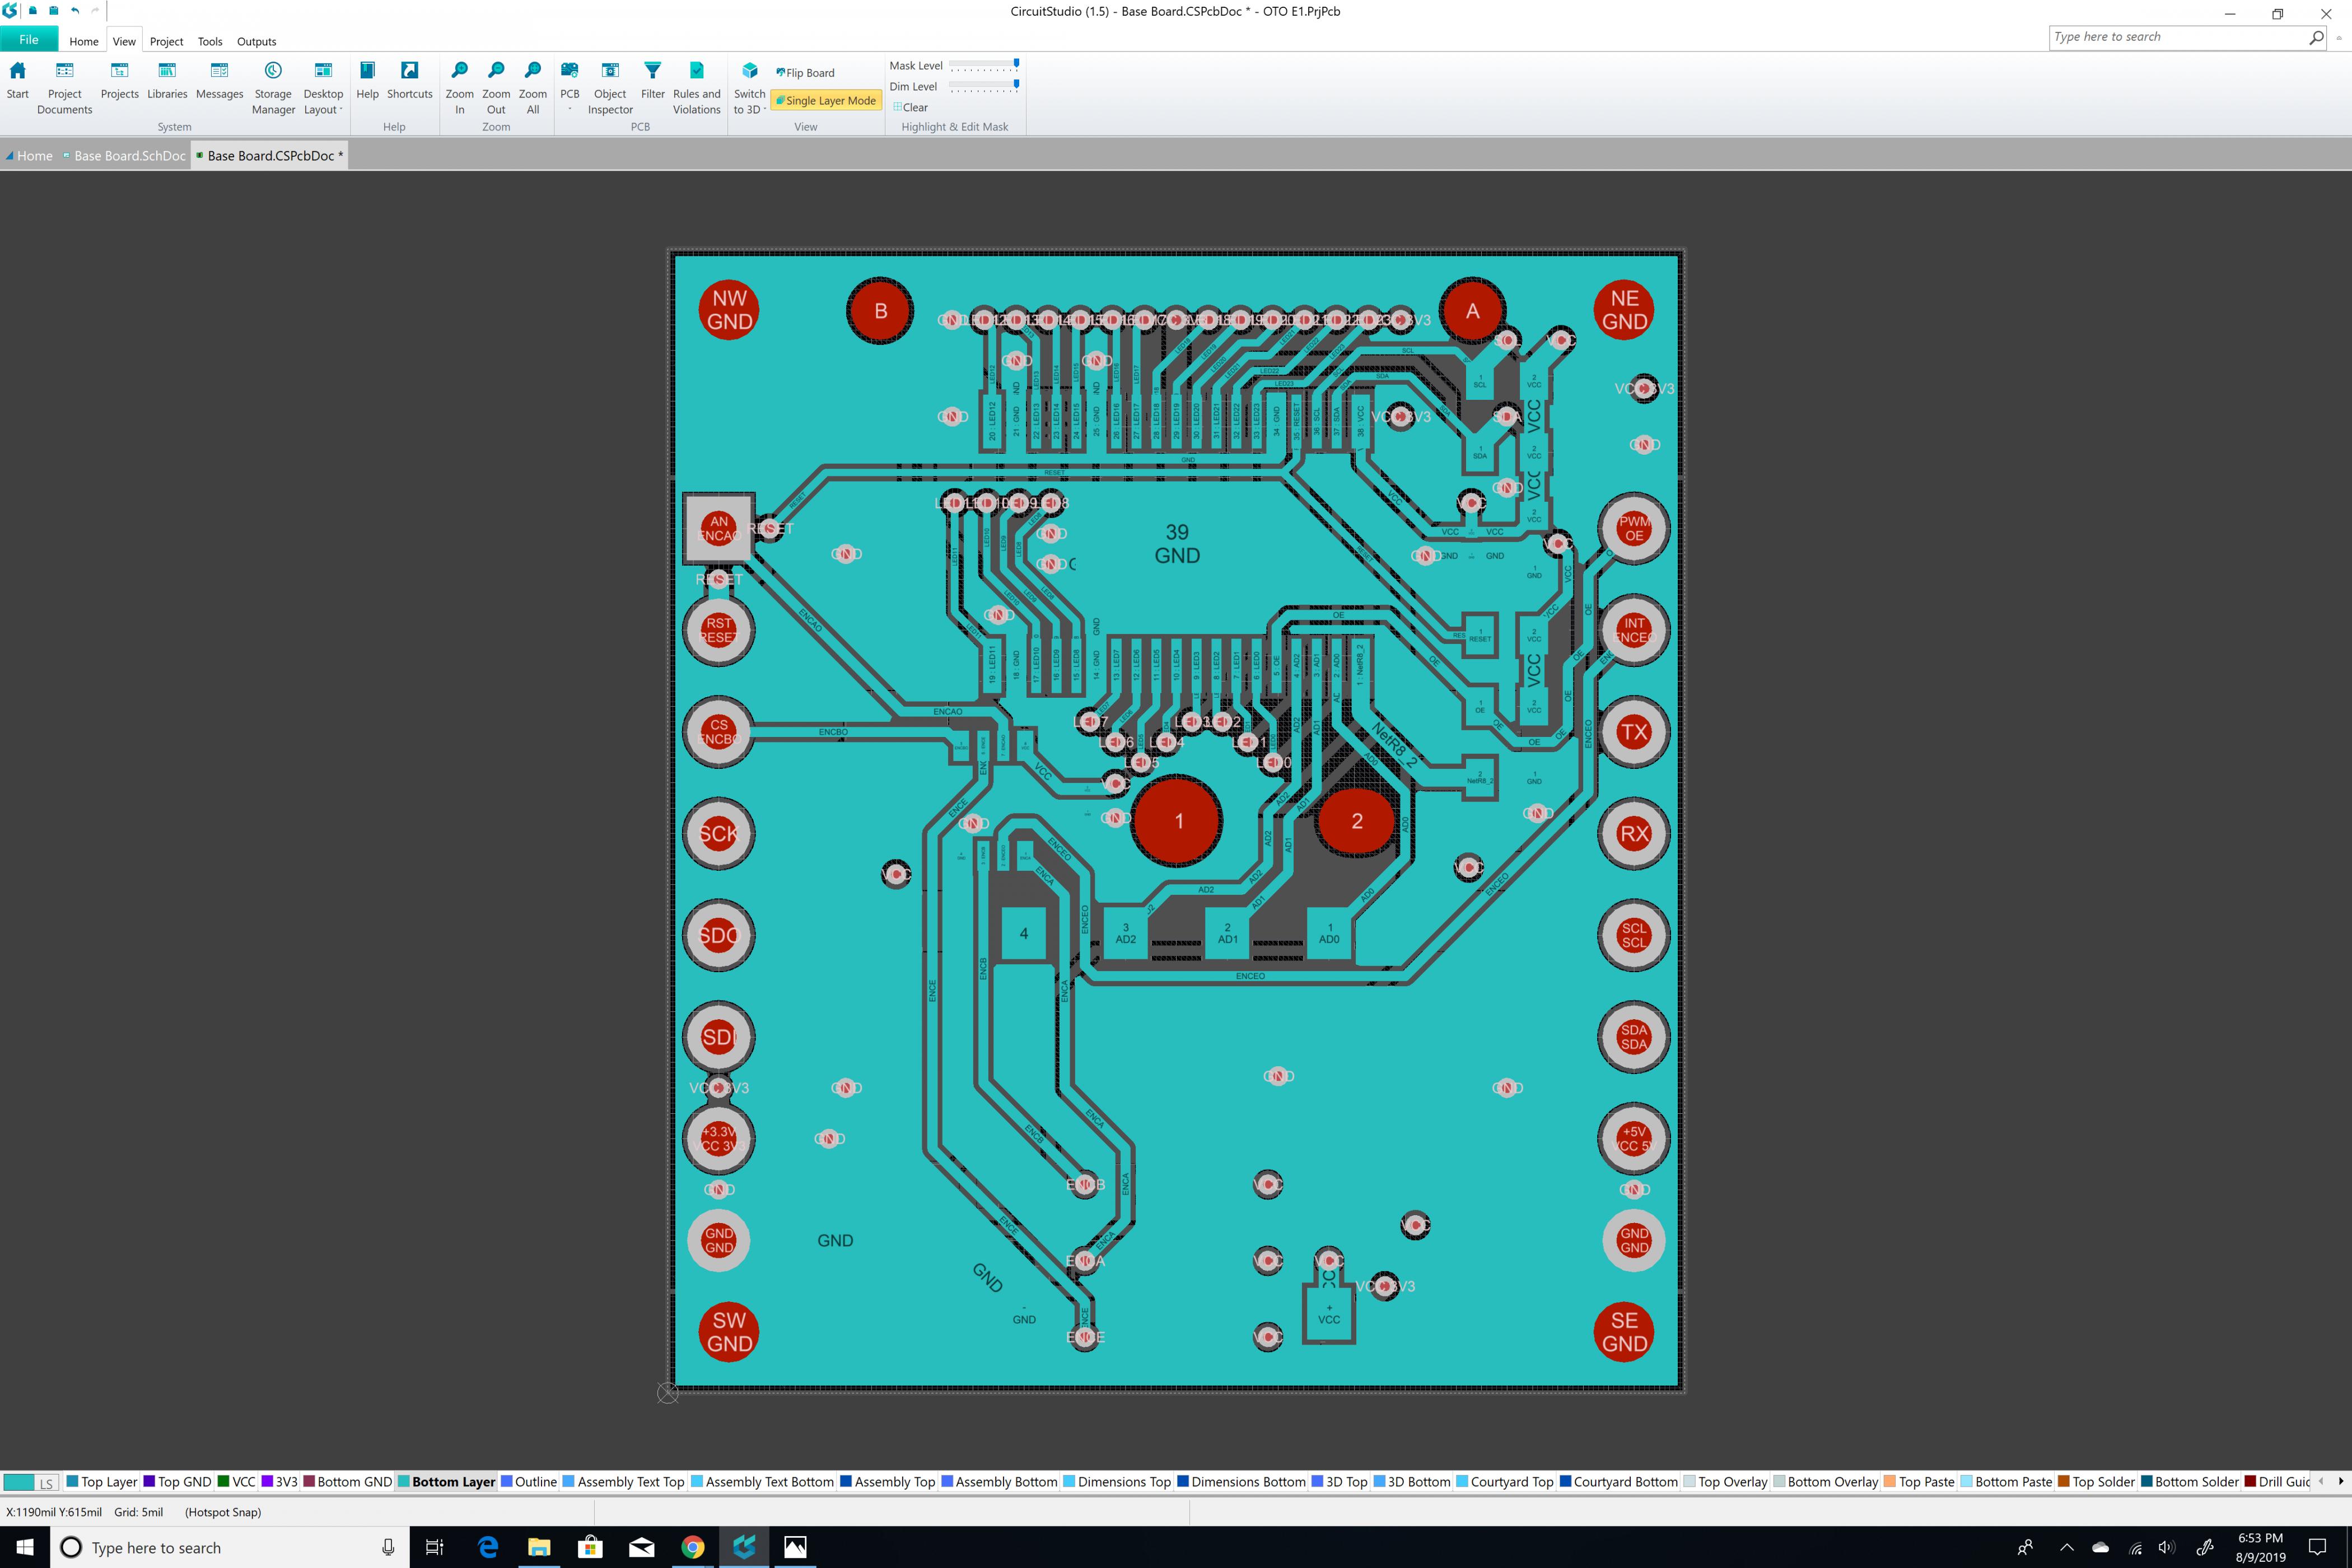The height and width of the screenshot is (1568, 2352).
Task: Open the PCB panel dropdown
Action: click(570, 86)
